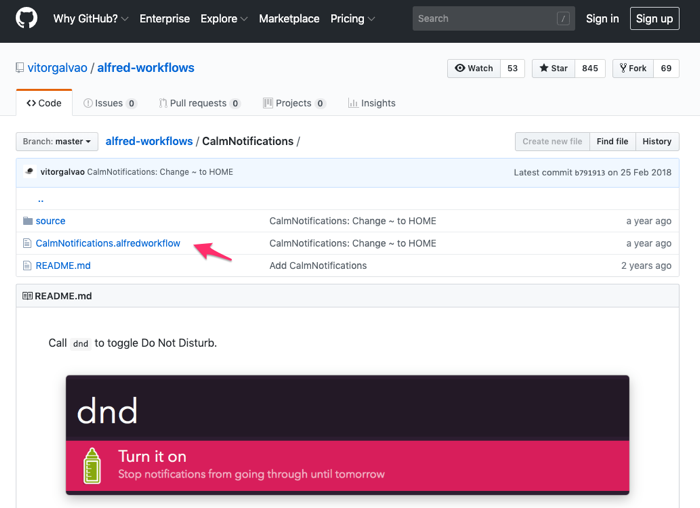Click the fork icon on Fork button
This screenshot has height=508, width=700.
pyautogui.click(x=623, y=68)
